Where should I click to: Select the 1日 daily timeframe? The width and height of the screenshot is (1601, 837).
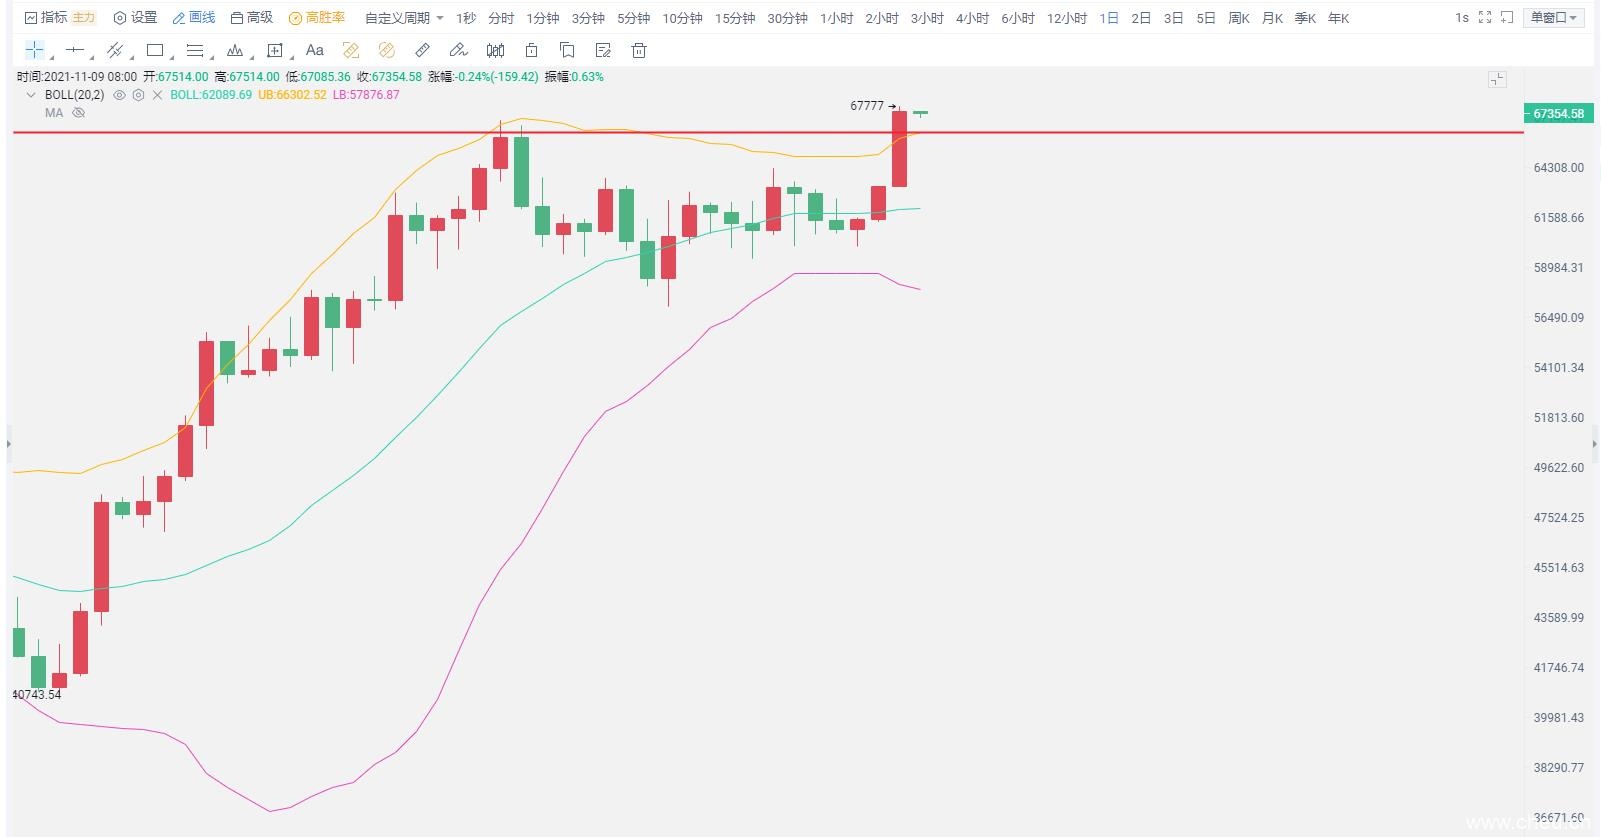pyautogui.click(x=1109, y=18)
